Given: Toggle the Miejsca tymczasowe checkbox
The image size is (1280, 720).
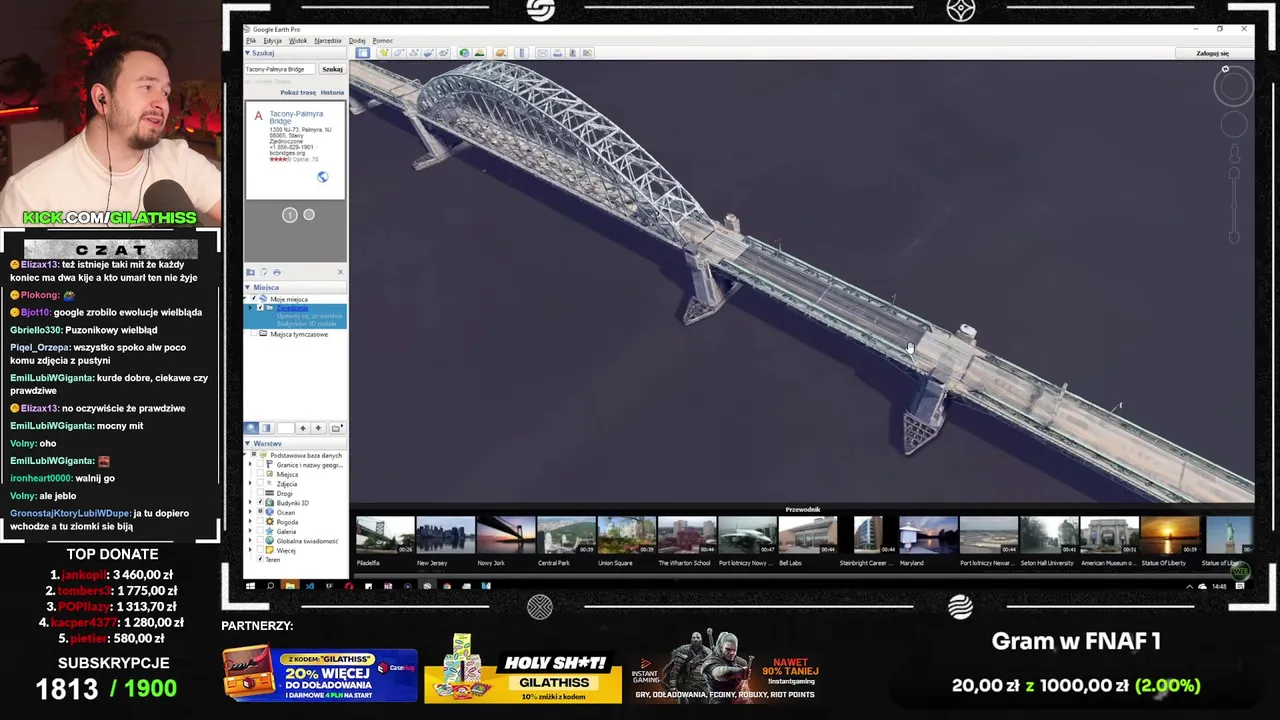Looking at the screenshot, I should pos(254,333).
